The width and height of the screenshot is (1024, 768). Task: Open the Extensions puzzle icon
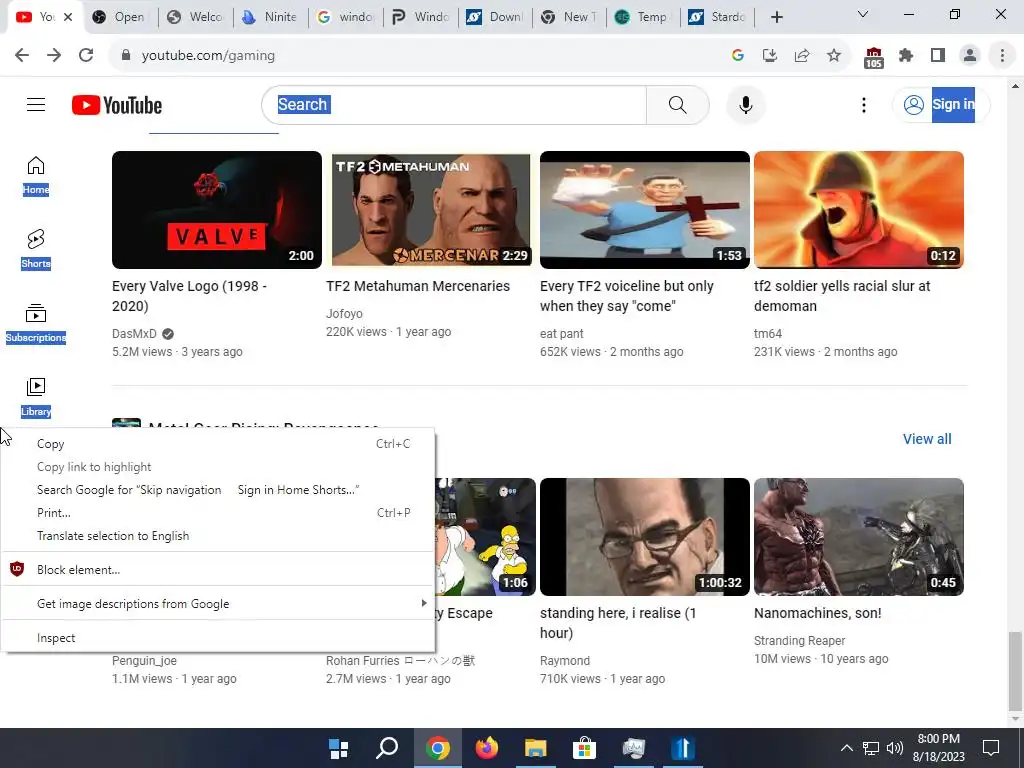[905, 56]
